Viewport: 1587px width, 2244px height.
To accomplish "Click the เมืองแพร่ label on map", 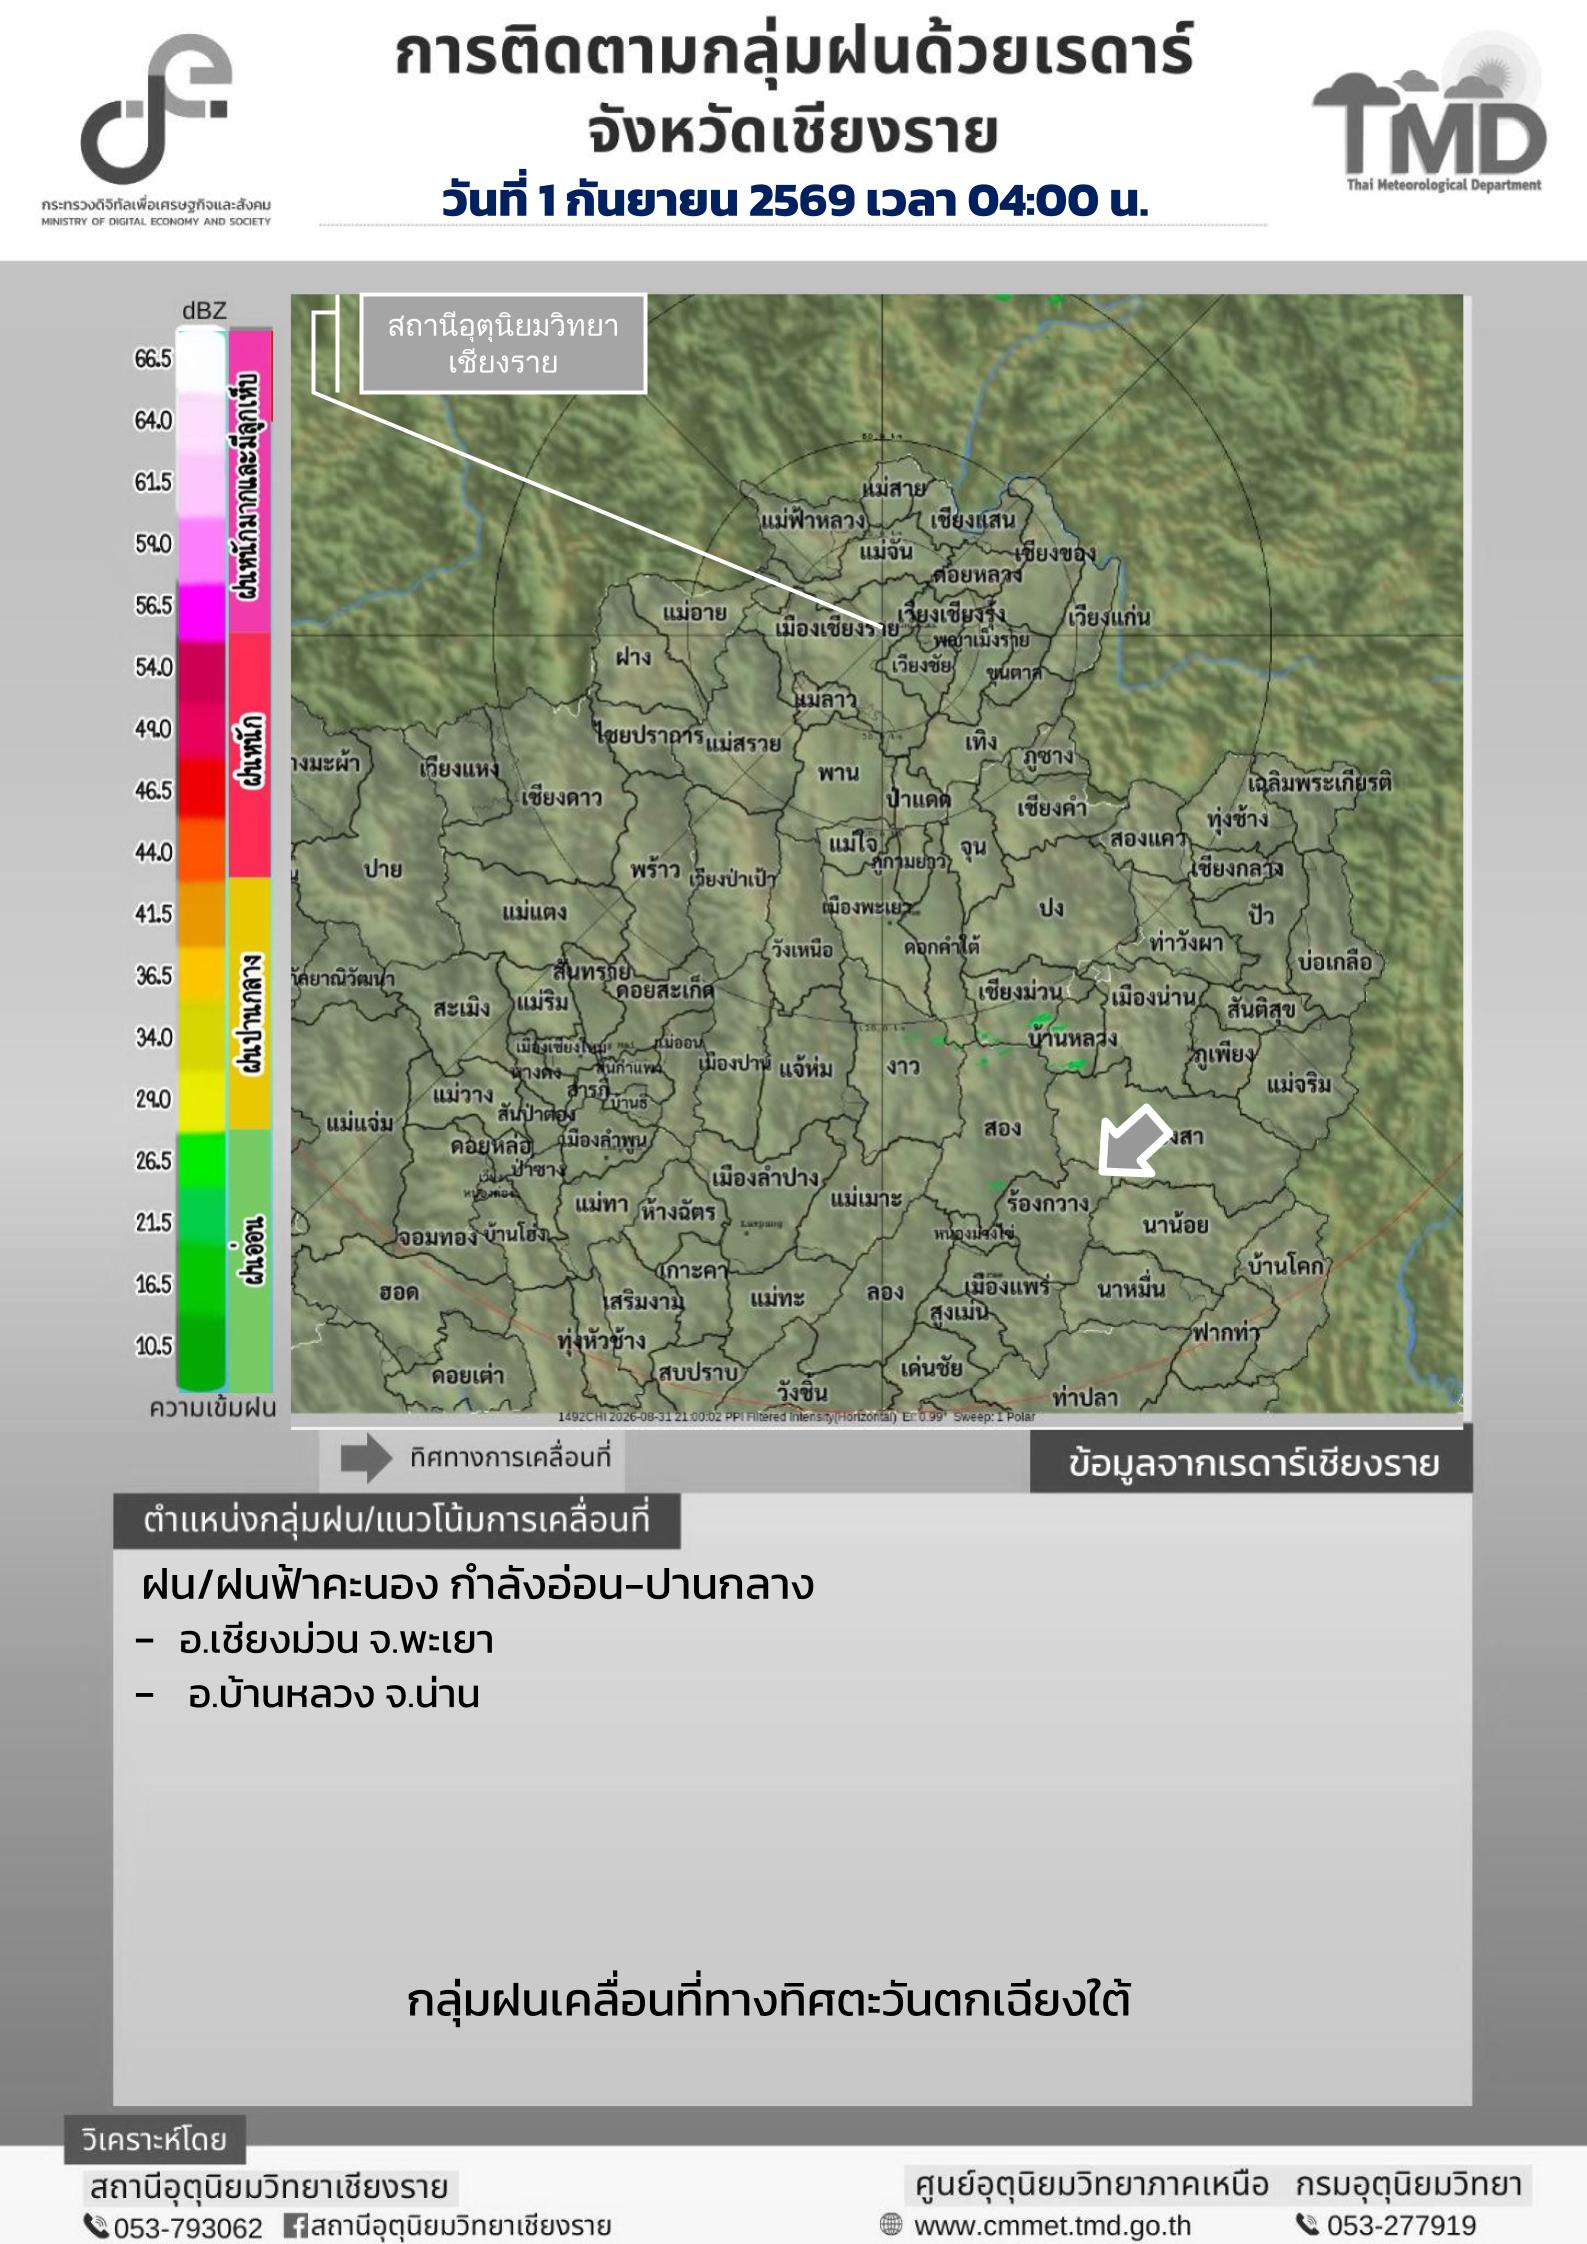I will pyautogui.click(x=1007, y=1286).
